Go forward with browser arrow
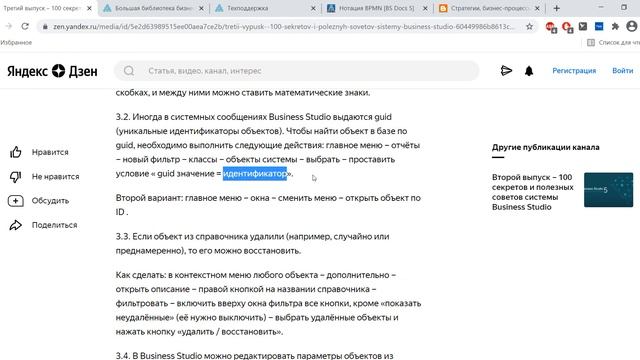640x360 pixels. point(9,27)
